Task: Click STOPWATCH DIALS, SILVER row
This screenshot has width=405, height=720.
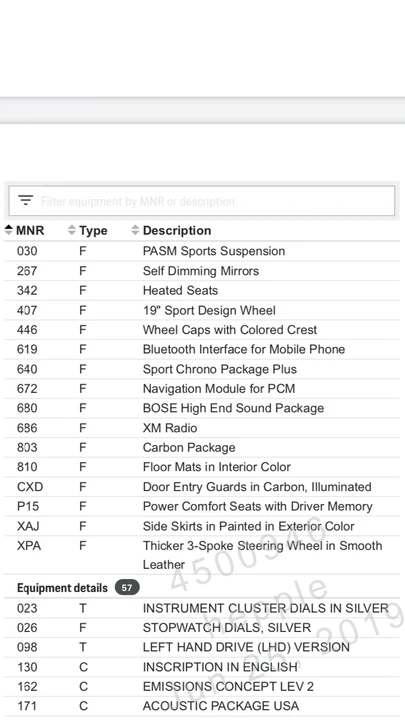Action: (202, 628)
